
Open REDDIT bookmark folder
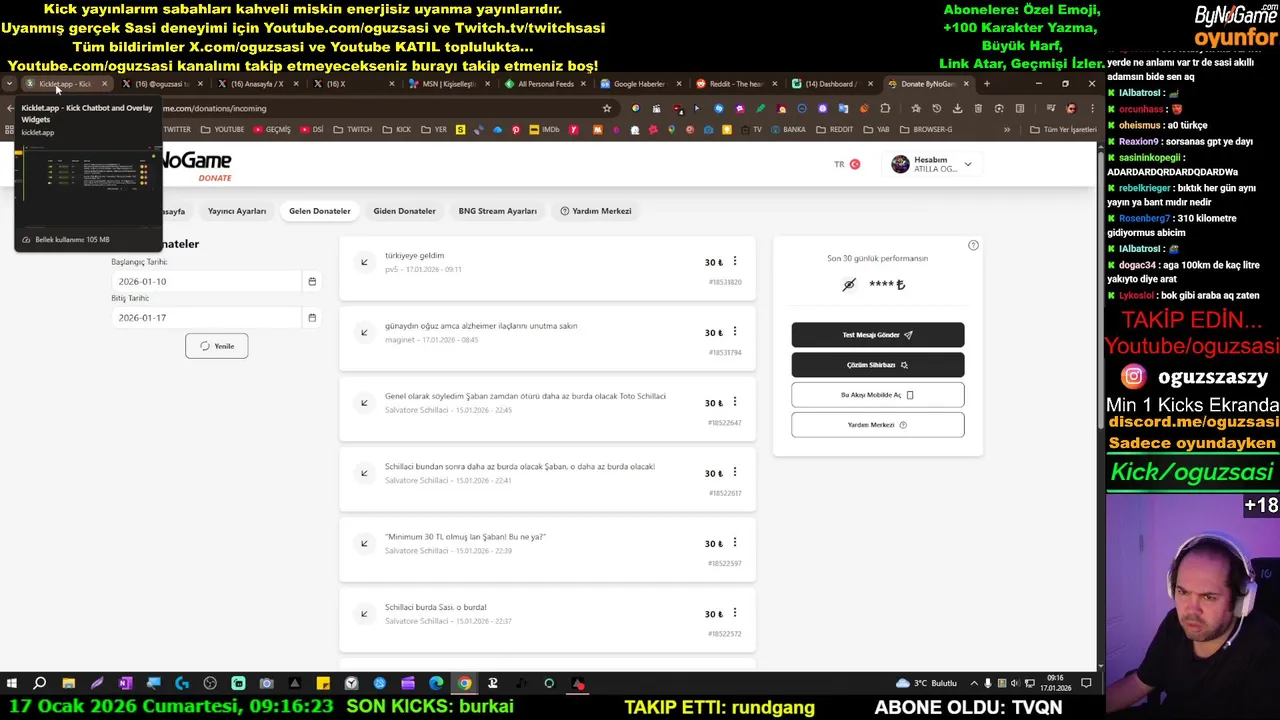(834, 129)
